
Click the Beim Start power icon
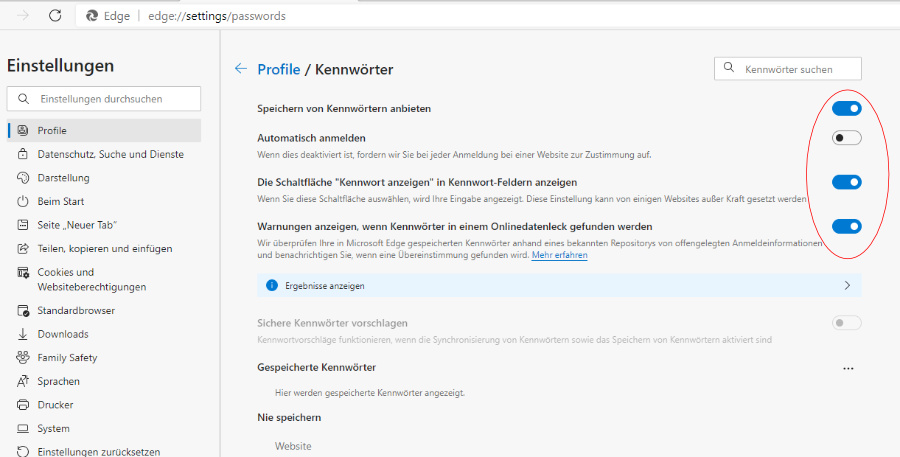point(23,201)
